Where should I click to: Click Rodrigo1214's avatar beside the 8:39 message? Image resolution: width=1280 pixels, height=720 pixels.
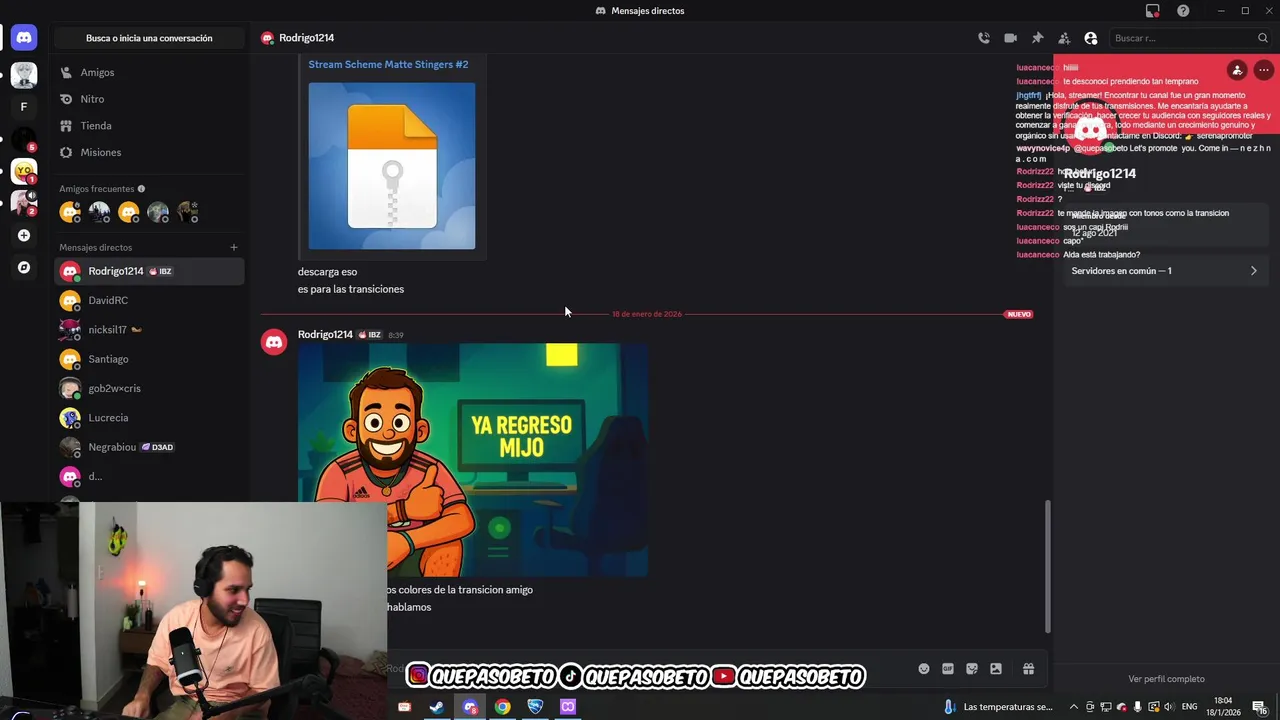tap(274, 342)
